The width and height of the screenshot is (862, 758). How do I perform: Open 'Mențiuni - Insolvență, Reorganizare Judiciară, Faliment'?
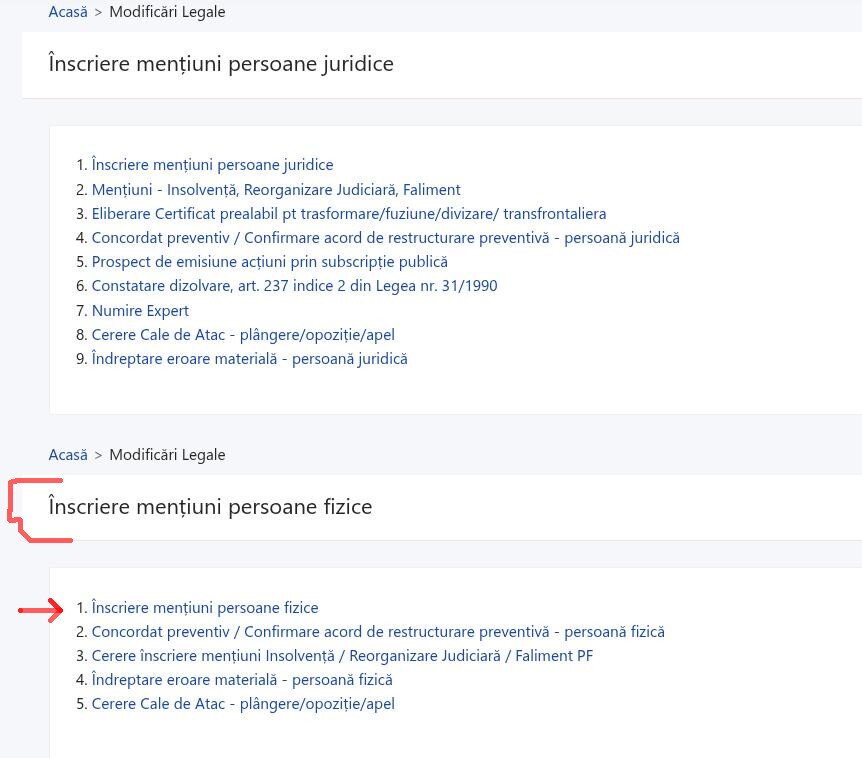(x=275, y=189)
